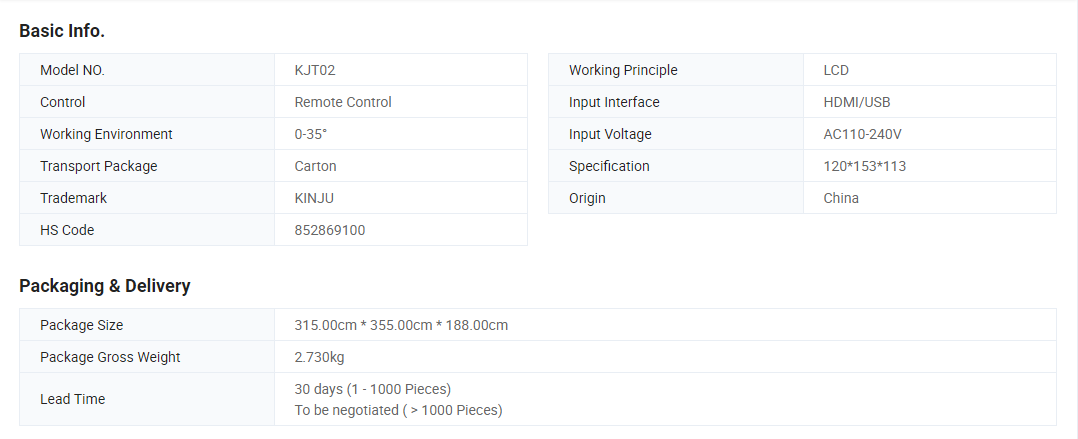
Task: Select the KINJU trademark value
Action: [x=314, y=198]
